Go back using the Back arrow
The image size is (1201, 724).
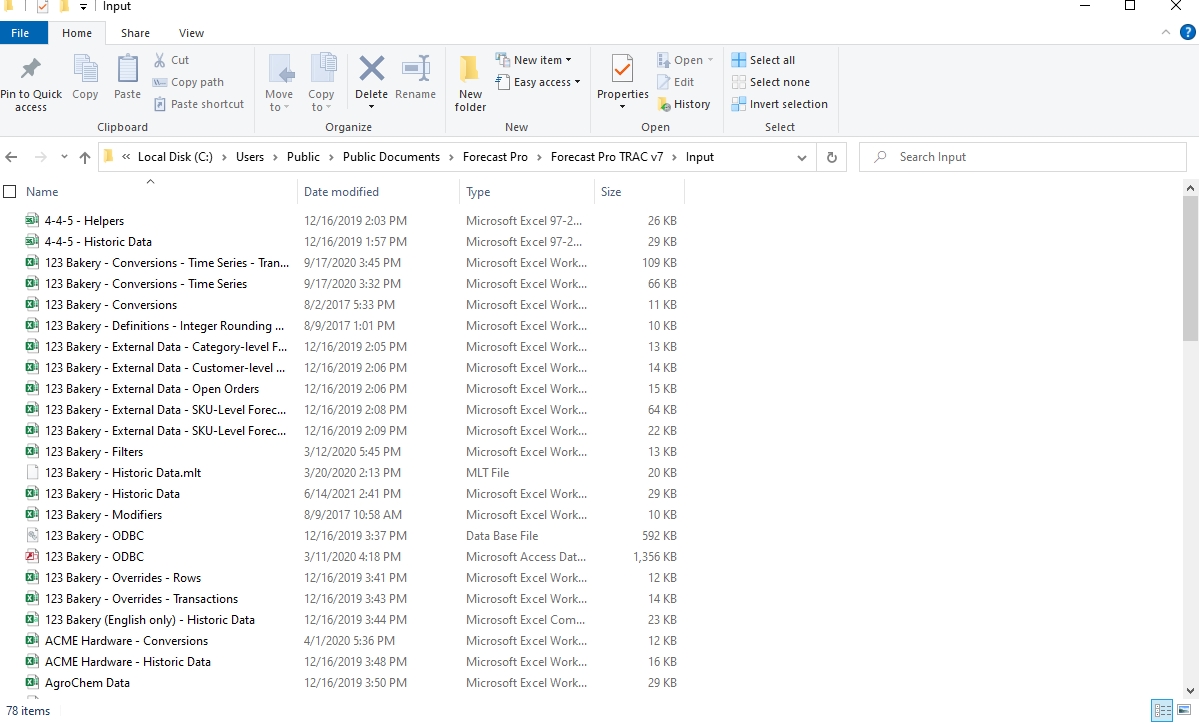[x=12, y=157]
